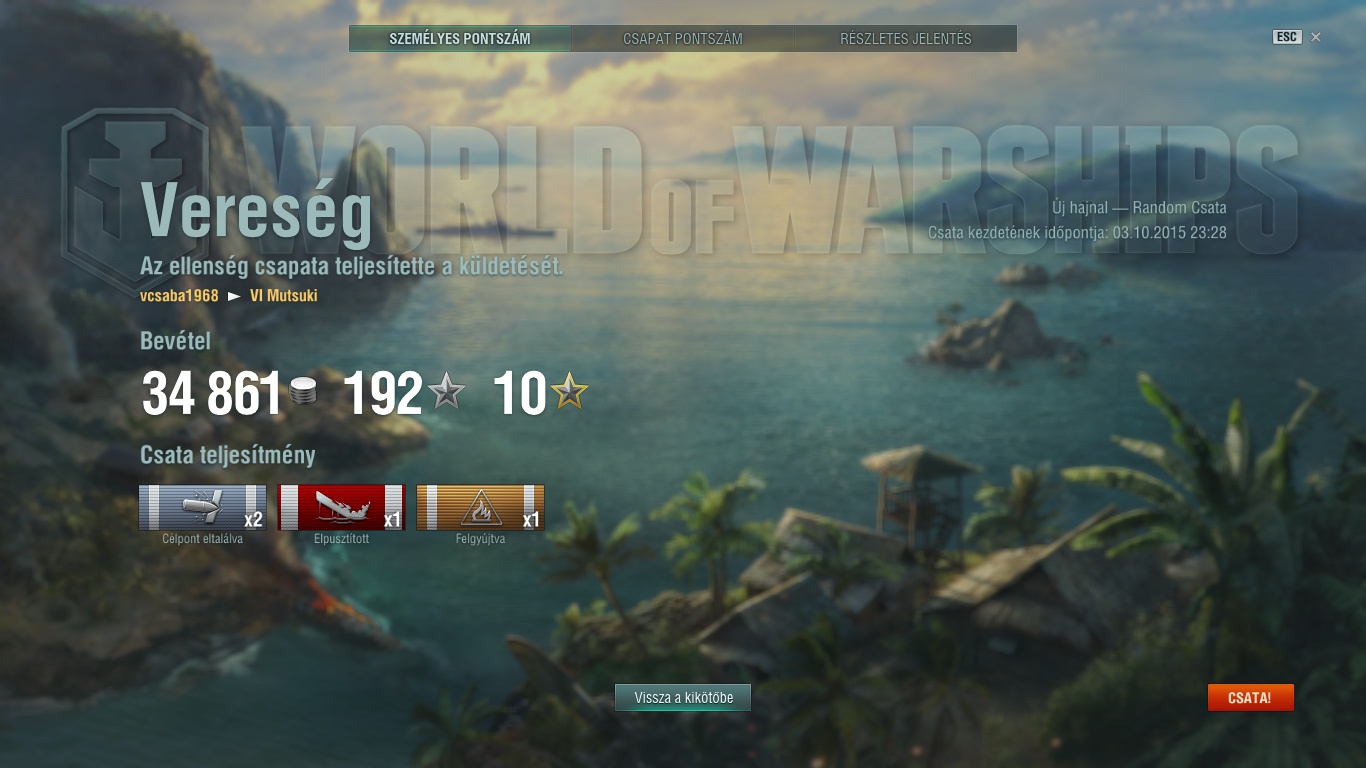The height and width of the screenshot is (768, 1366).
Task: Click the VI Mutsuki ship name
Action: point(284,296)
